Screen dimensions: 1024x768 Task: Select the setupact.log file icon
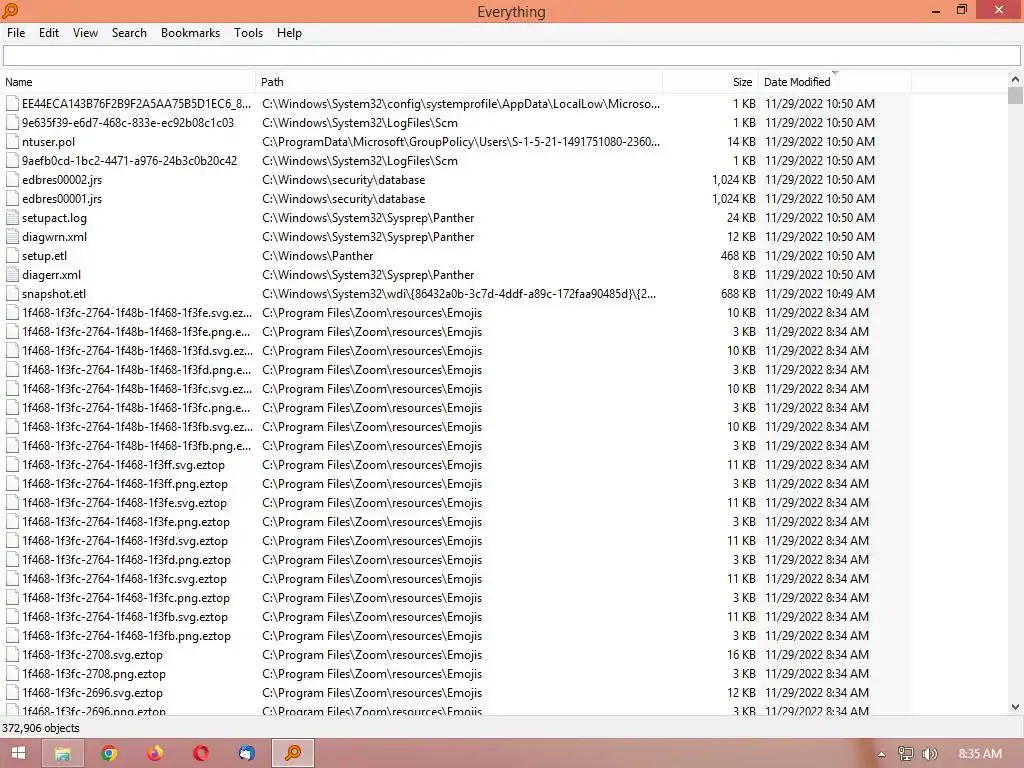pyautogui.click(x=12, y=217)
